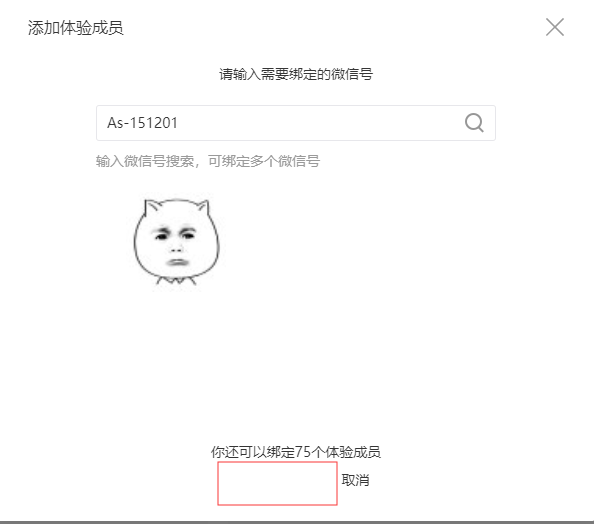
Task: Select the cat-face avatar search result
Action: pyautogui.click(x=176, y=242)
